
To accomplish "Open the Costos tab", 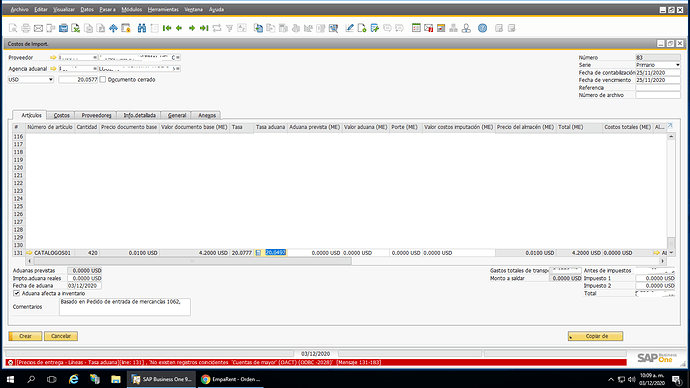I will tap(62, 115).
